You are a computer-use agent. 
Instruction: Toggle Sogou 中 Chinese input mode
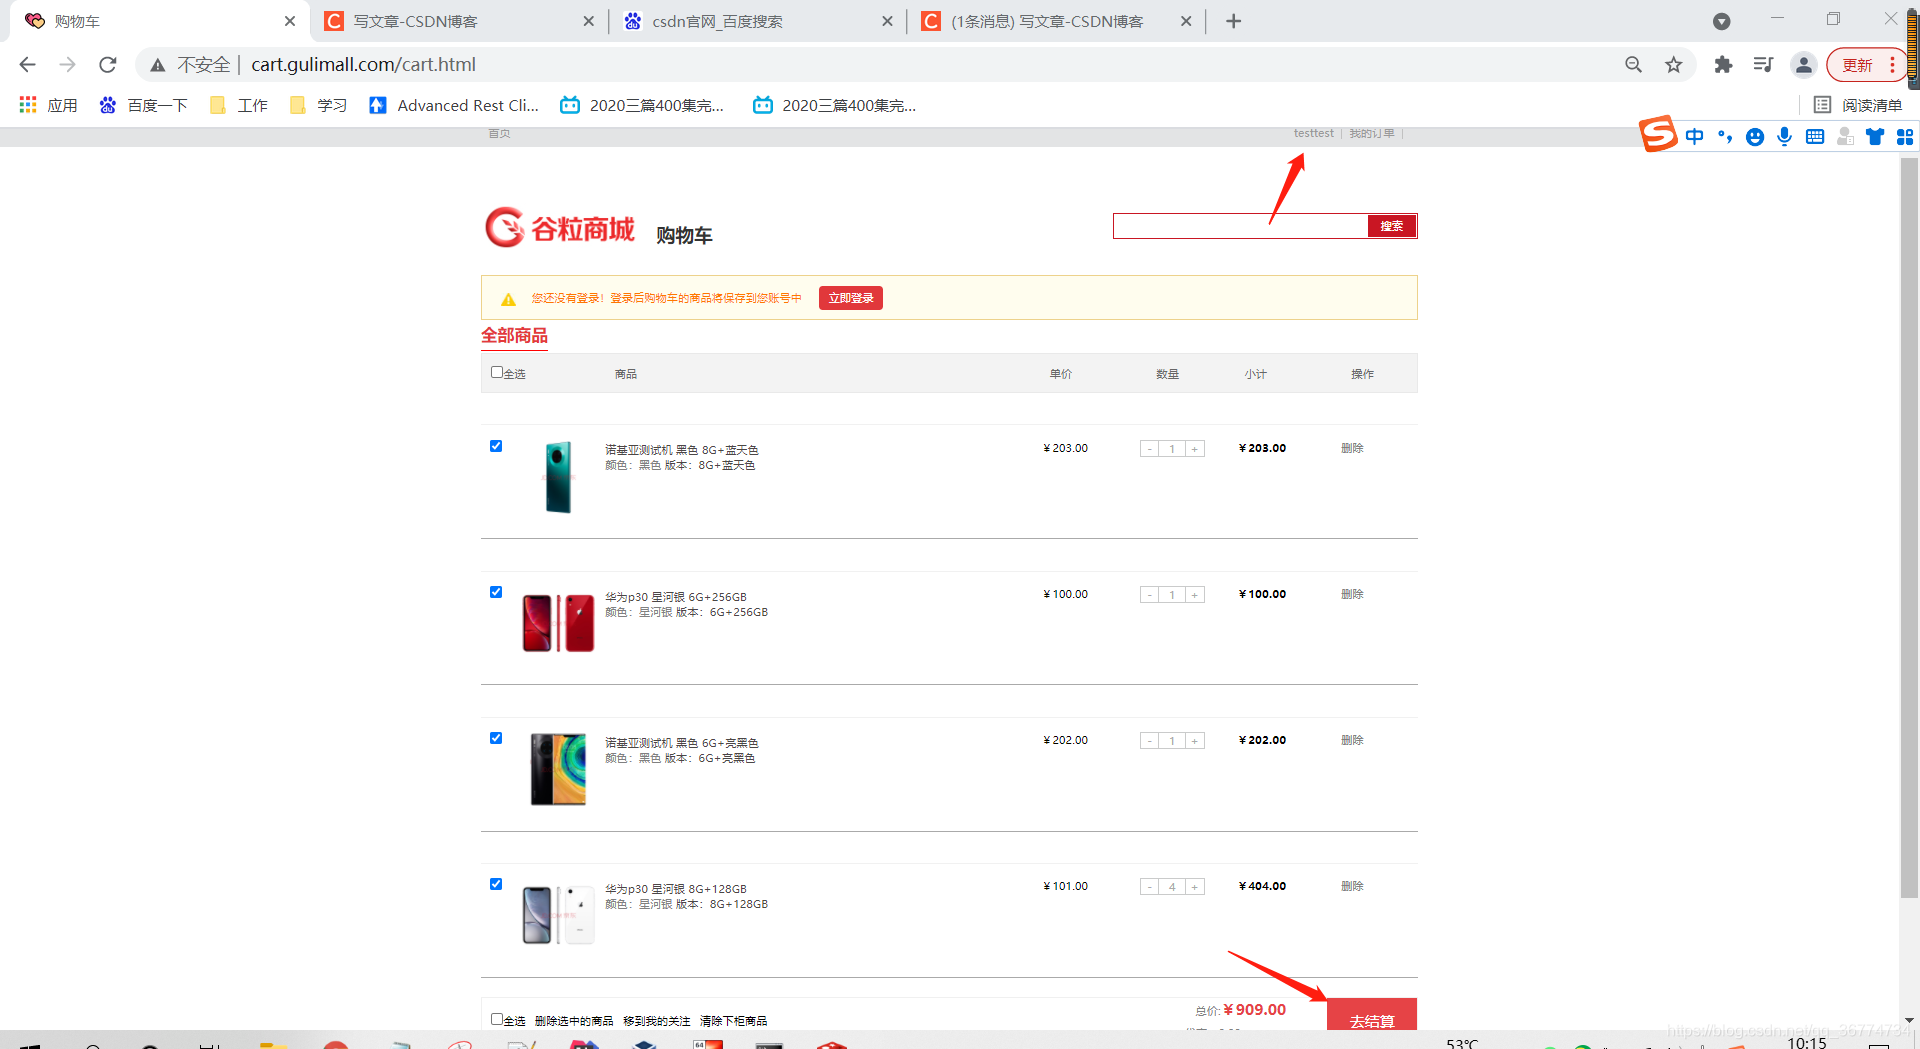pos(1694,137)
